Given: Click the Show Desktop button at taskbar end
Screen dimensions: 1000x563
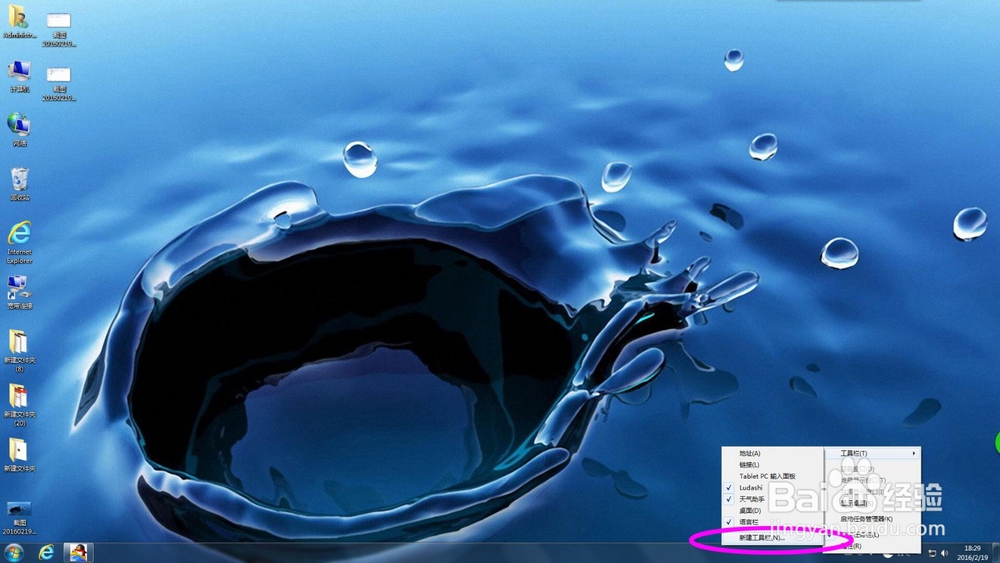Looking at the screenshot, I should tap(996, 552).
